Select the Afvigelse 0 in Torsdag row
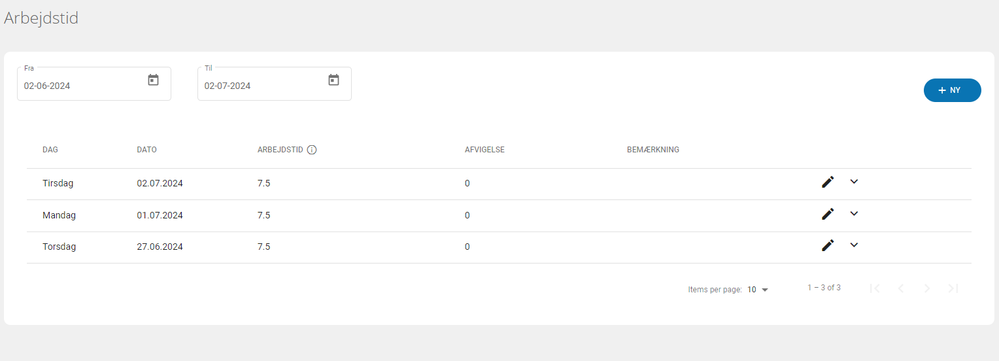The width and height of the screenshot is (999, 361). tap(467, 246)
